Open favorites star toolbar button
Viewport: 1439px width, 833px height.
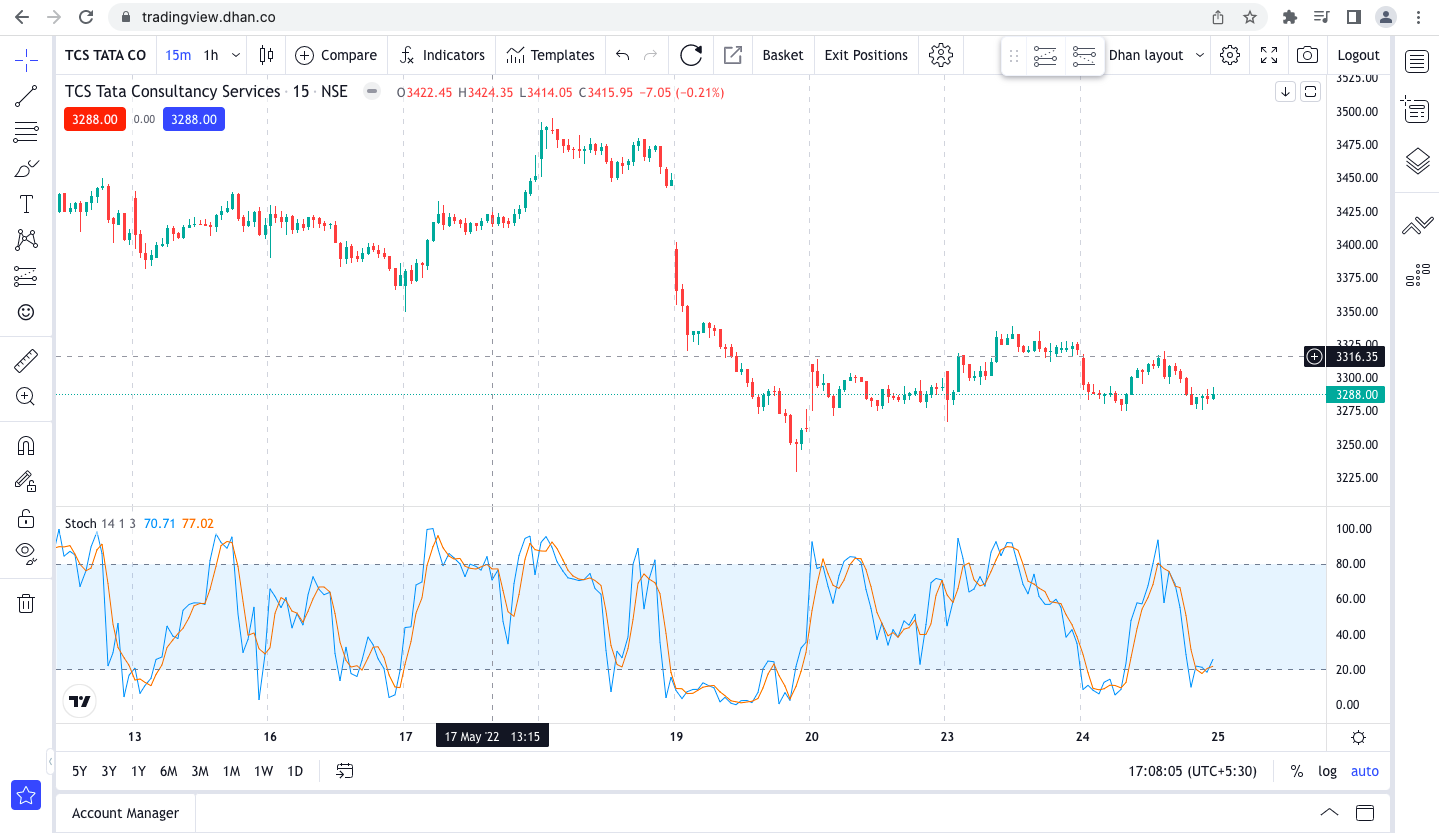[26, 796]
